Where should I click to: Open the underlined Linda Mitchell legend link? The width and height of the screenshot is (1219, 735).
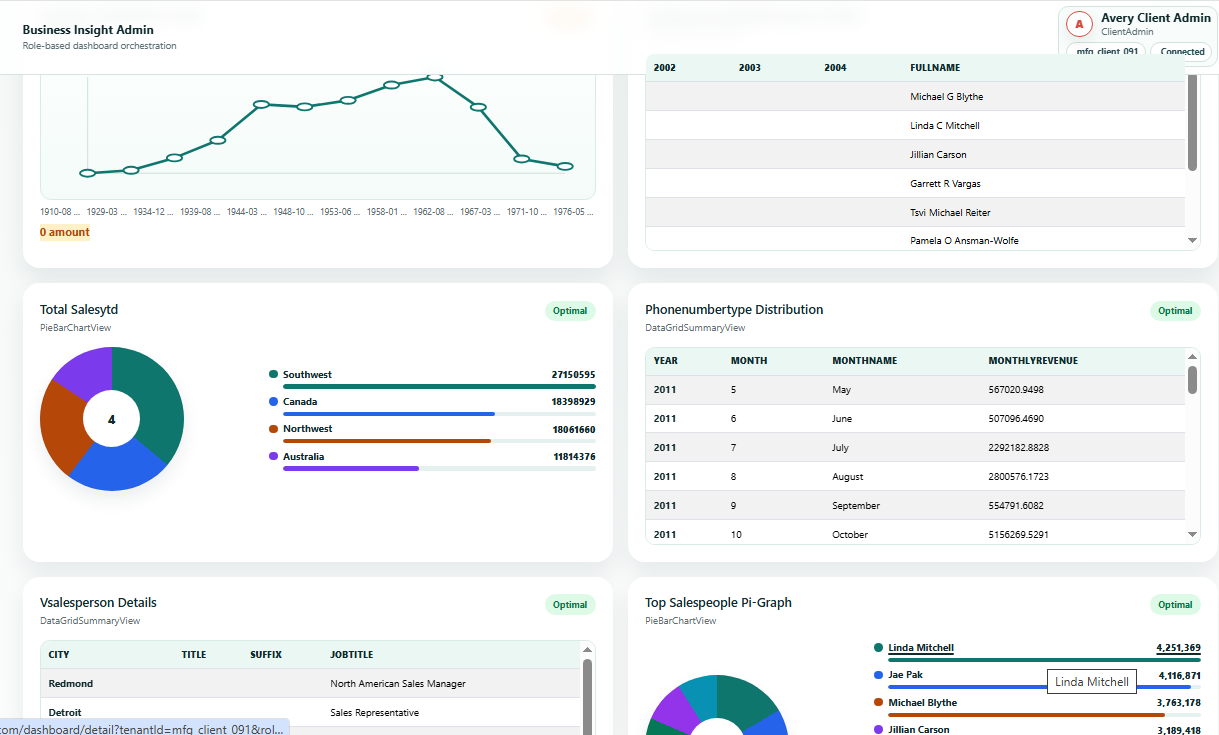tap(921, 648)
